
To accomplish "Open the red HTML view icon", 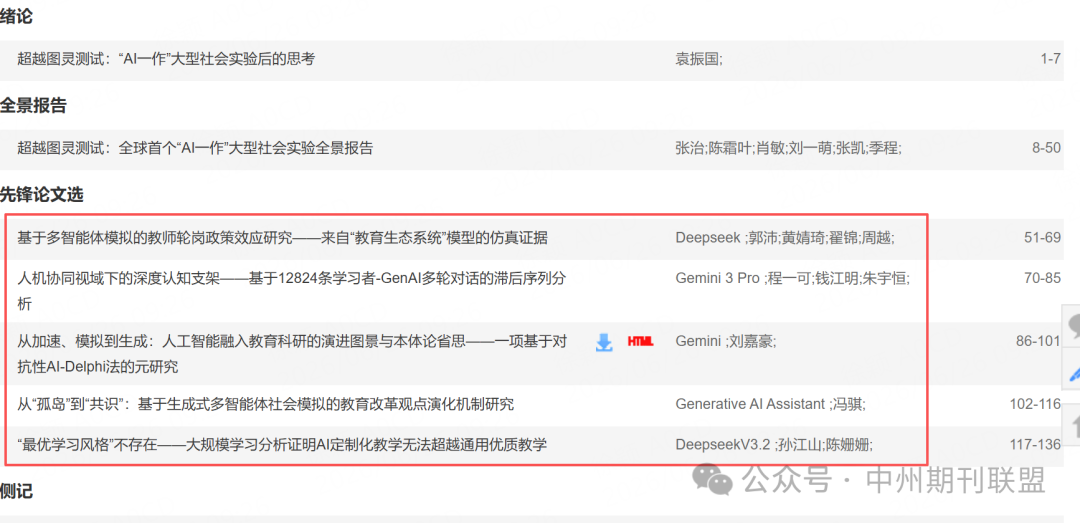I will pyautogui.click(x=640, y=341).
